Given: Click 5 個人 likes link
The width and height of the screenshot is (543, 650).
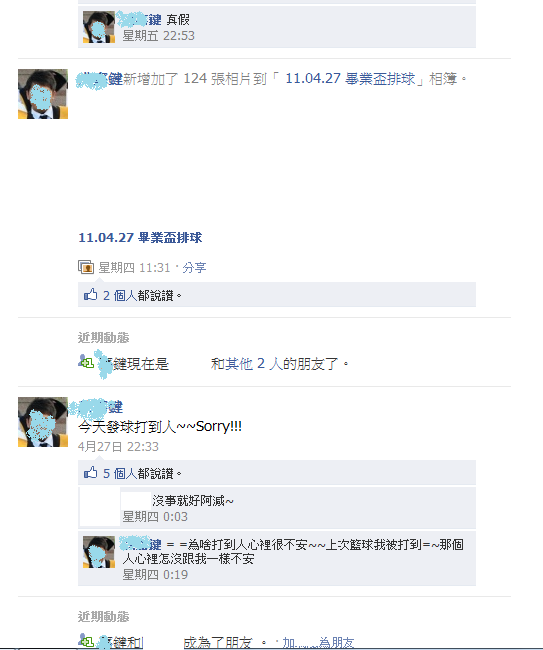Looking at the screenshot, I should click(120, 473).
